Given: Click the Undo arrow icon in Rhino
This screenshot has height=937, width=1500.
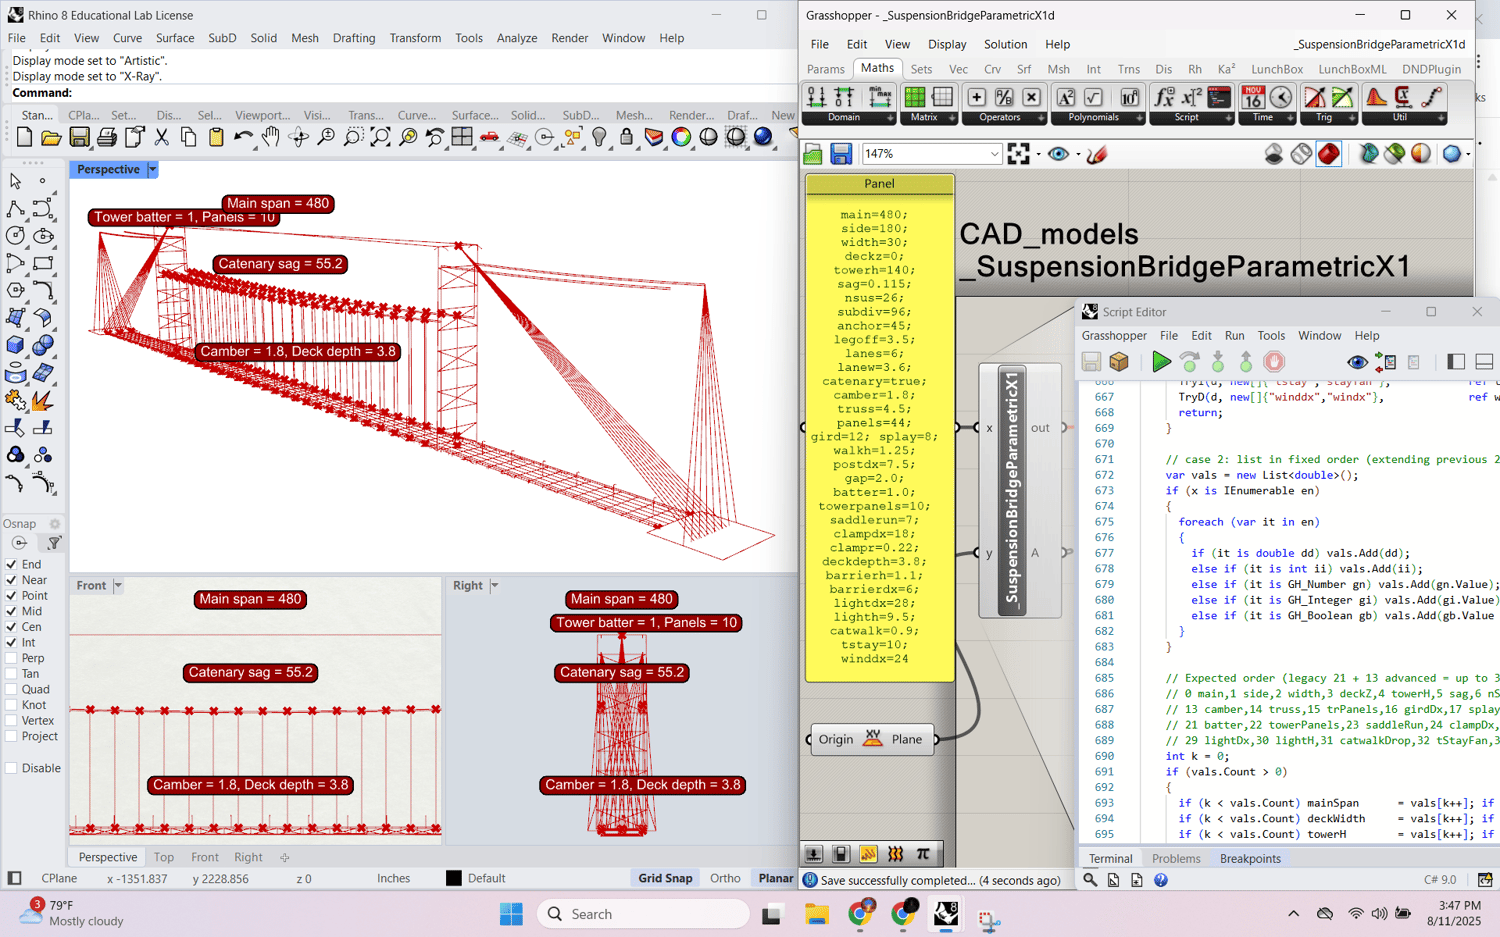Looking at the screenshot, I should [243, 137].
